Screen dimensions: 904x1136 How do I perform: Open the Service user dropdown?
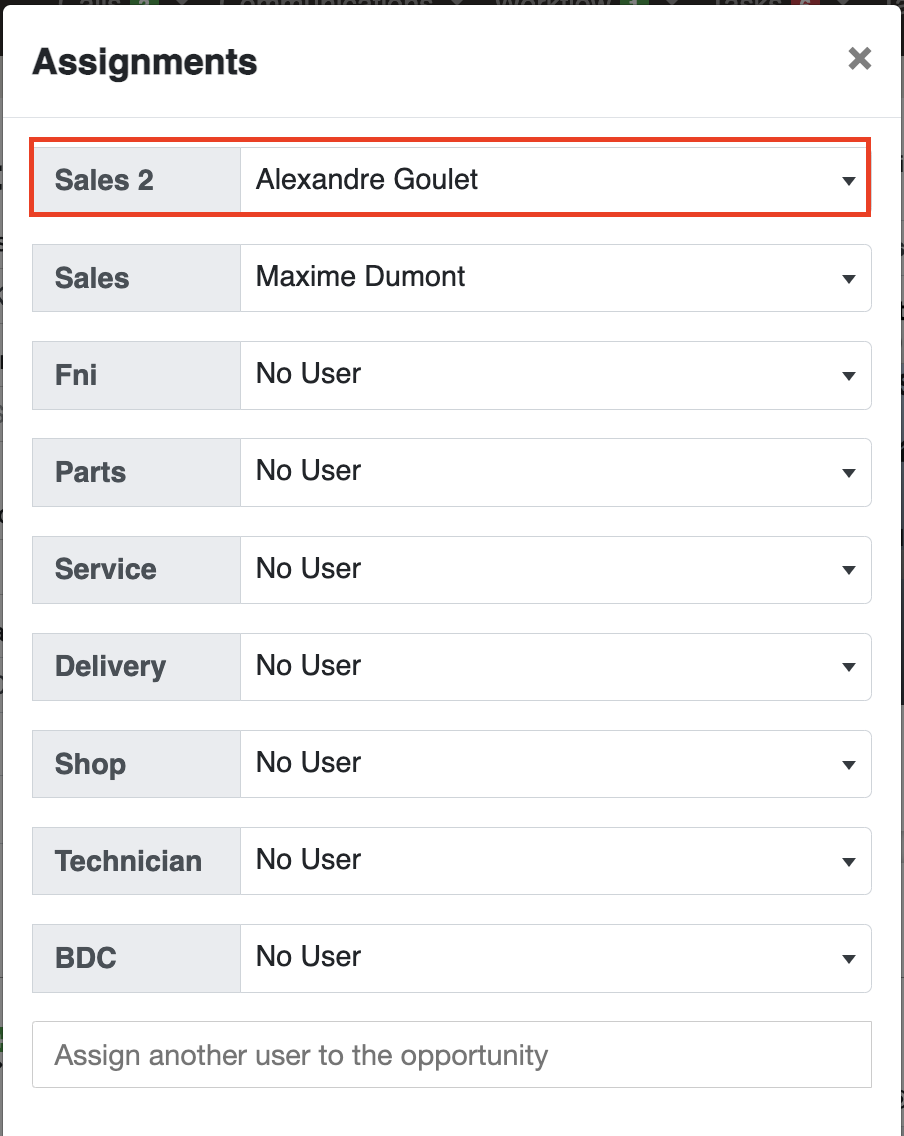(x=556, y=569)
